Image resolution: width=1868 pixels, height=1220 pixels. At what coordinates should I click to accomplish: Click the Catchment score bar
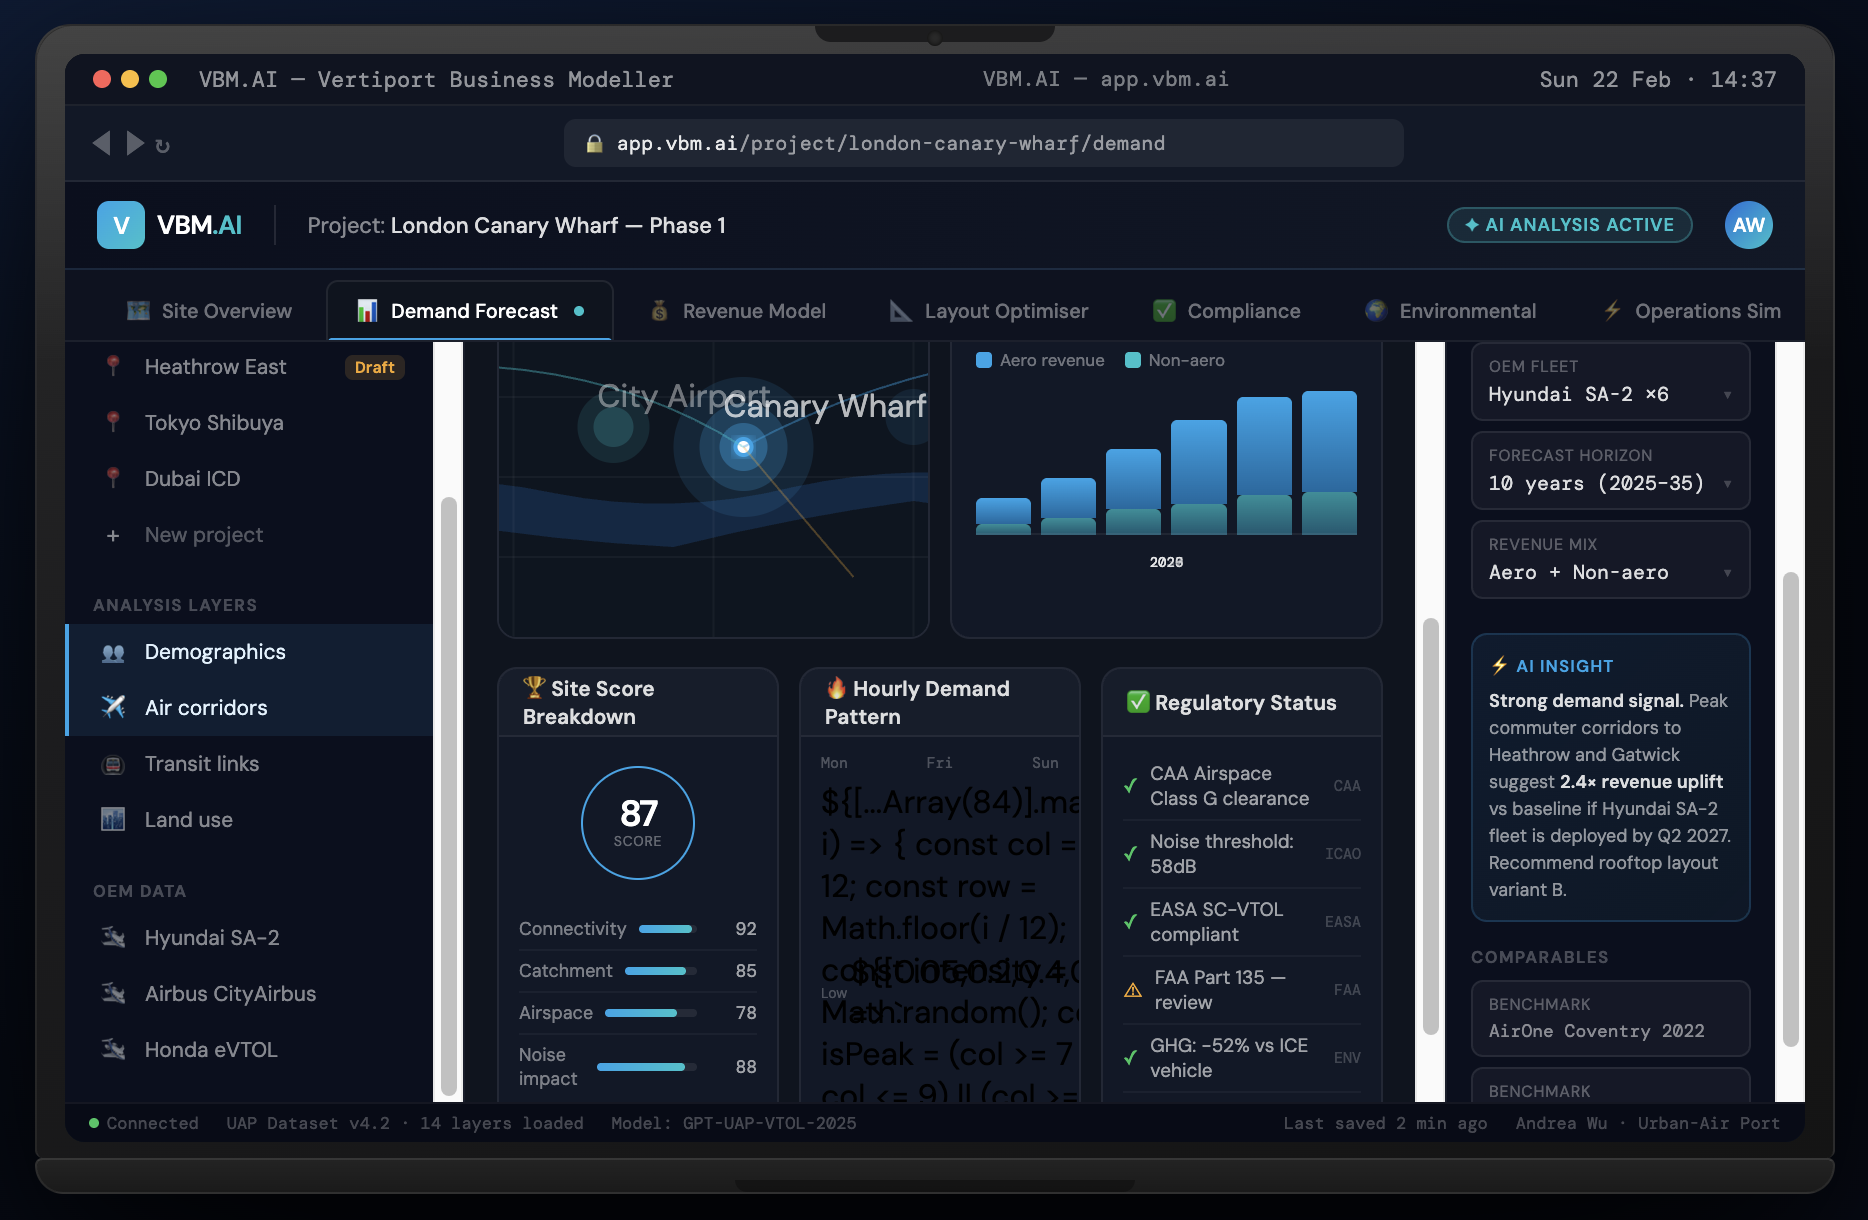click(x=660, y=971)
